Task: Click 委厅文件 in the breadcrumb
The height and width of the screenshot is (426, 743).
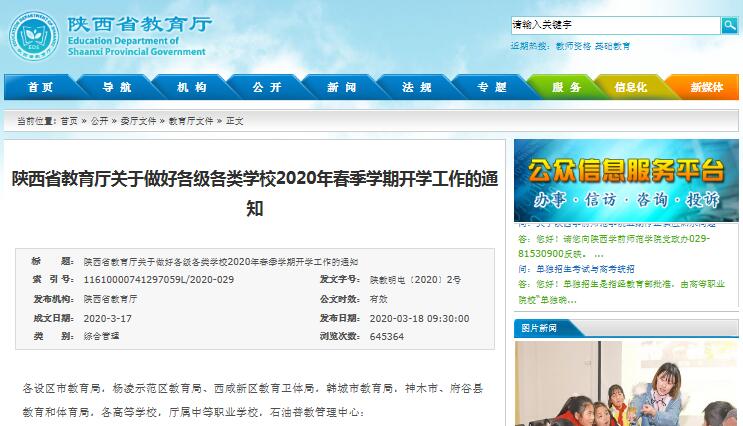Action: click(x=138, y=120)
